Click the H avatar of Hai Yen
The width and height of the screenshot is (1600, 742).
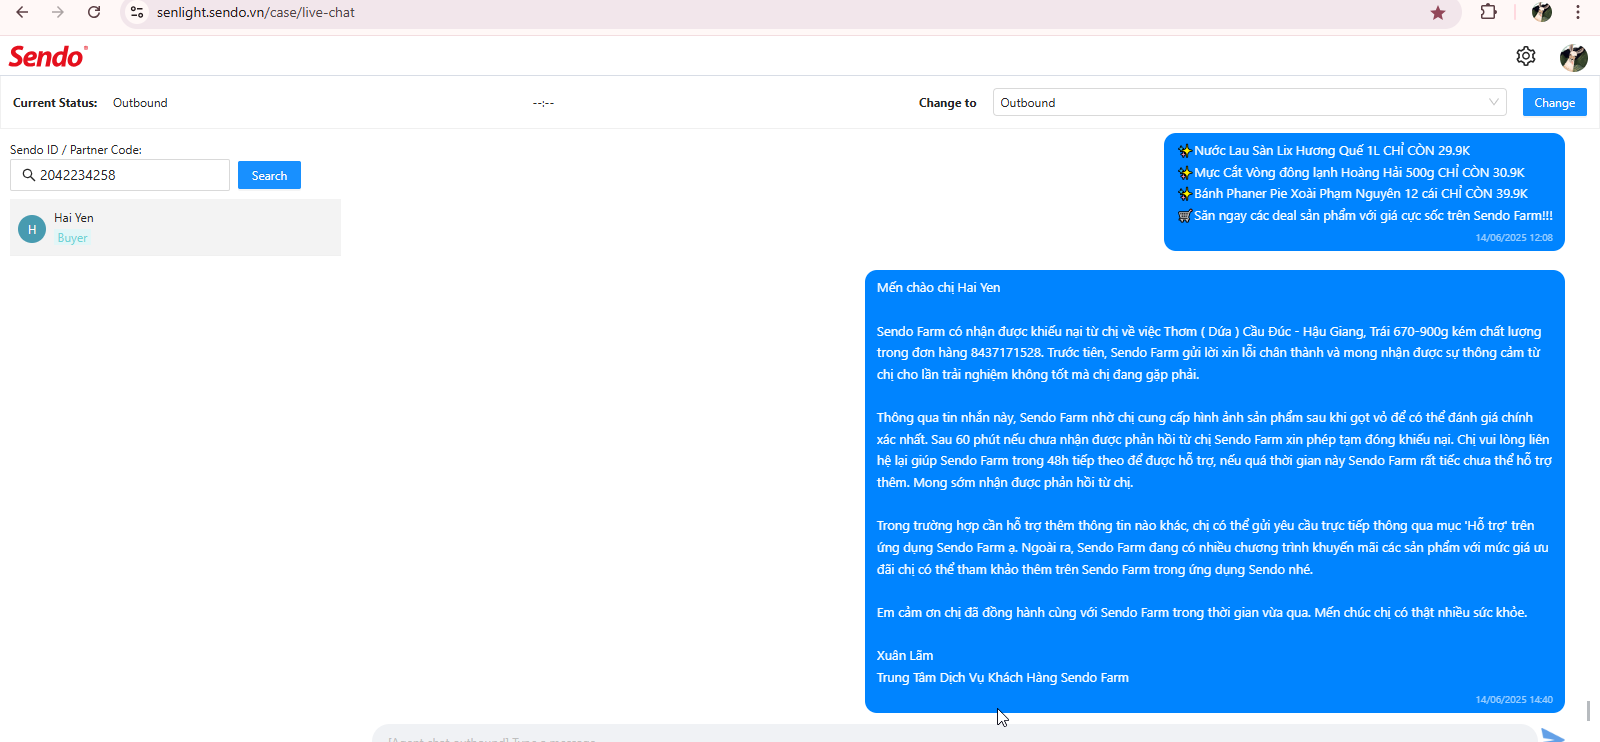(32, 229)
